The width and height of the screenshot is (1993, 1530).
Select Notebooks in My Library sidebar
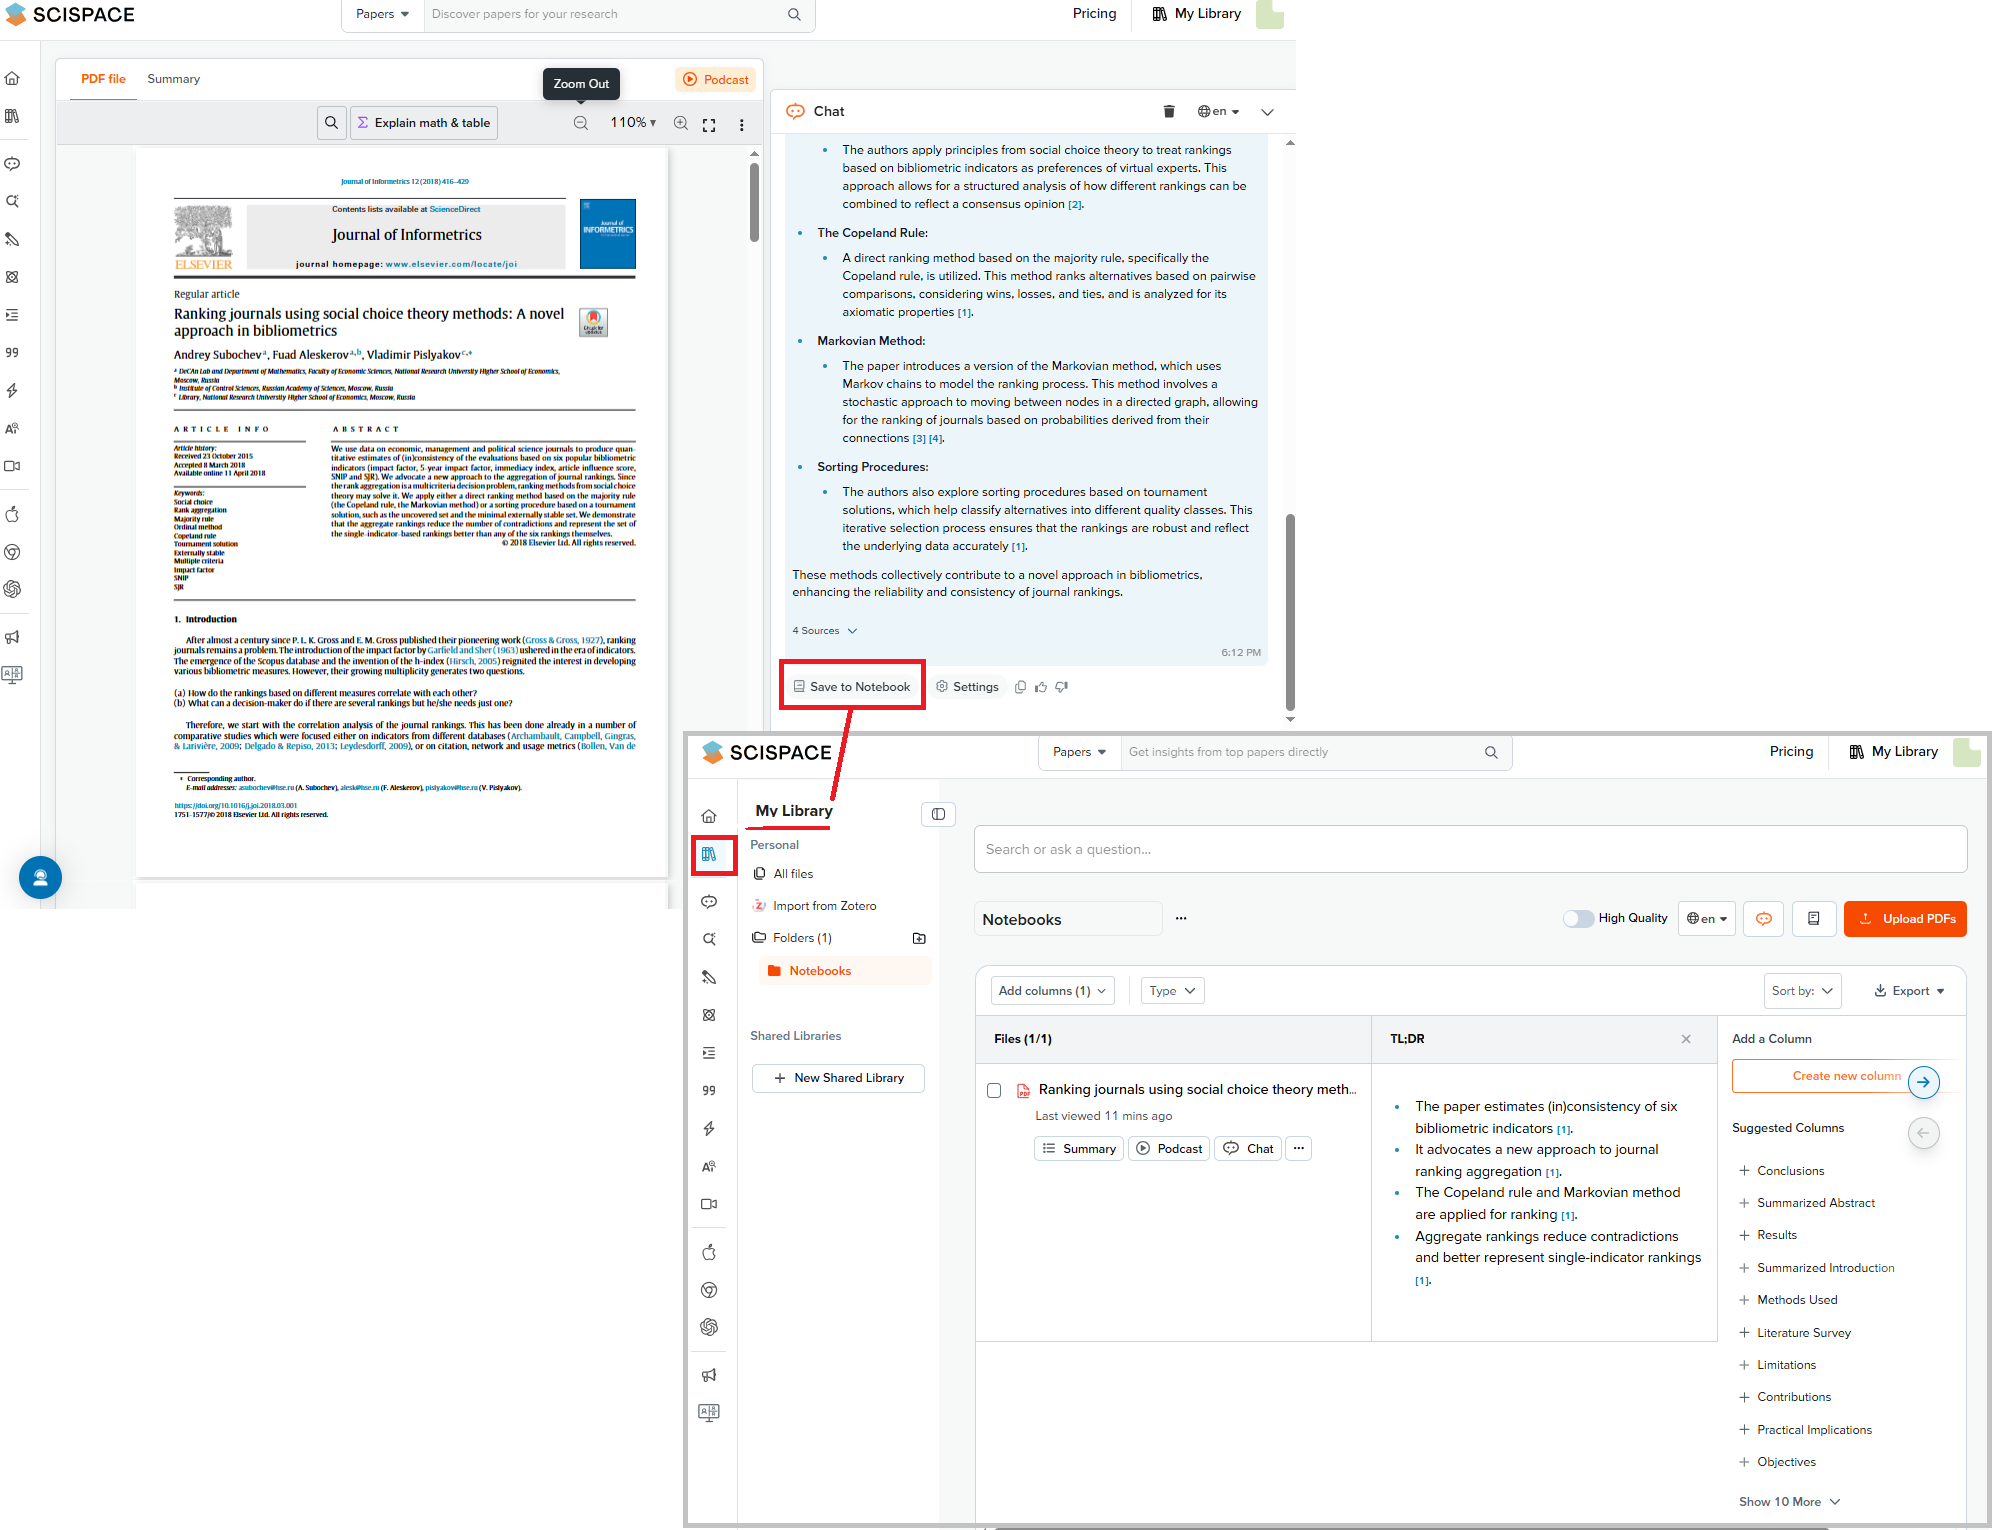pyautogui.click(x=819, y=971)
